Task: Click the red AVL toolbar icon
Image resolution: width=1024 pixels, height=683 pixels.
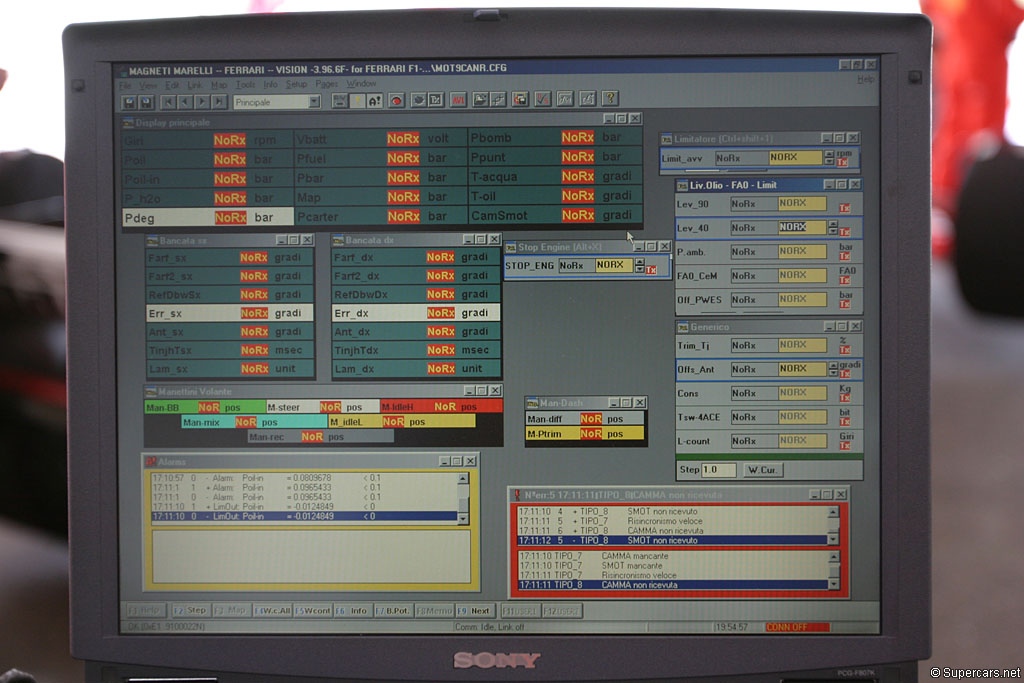Action: [458, 100]
